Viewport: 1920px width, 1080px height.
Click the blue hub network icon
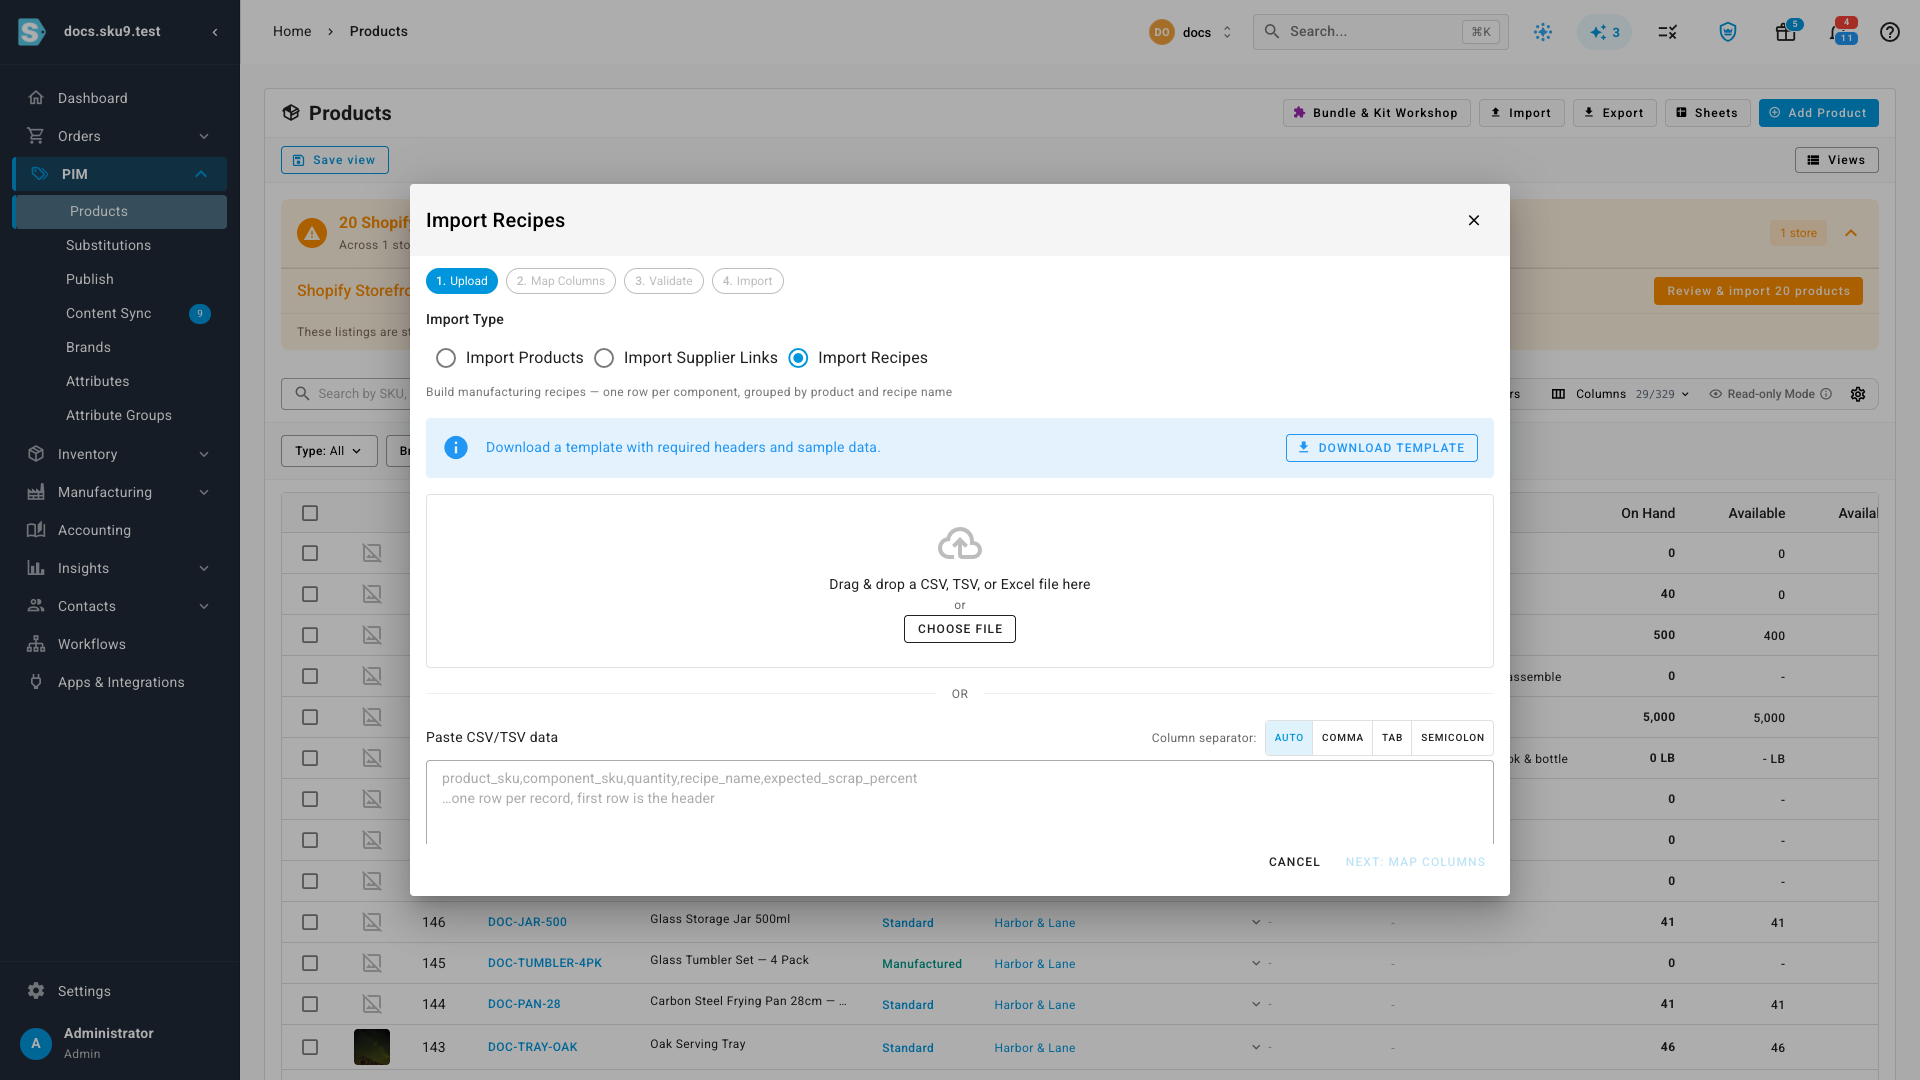tap(1543, 32)
